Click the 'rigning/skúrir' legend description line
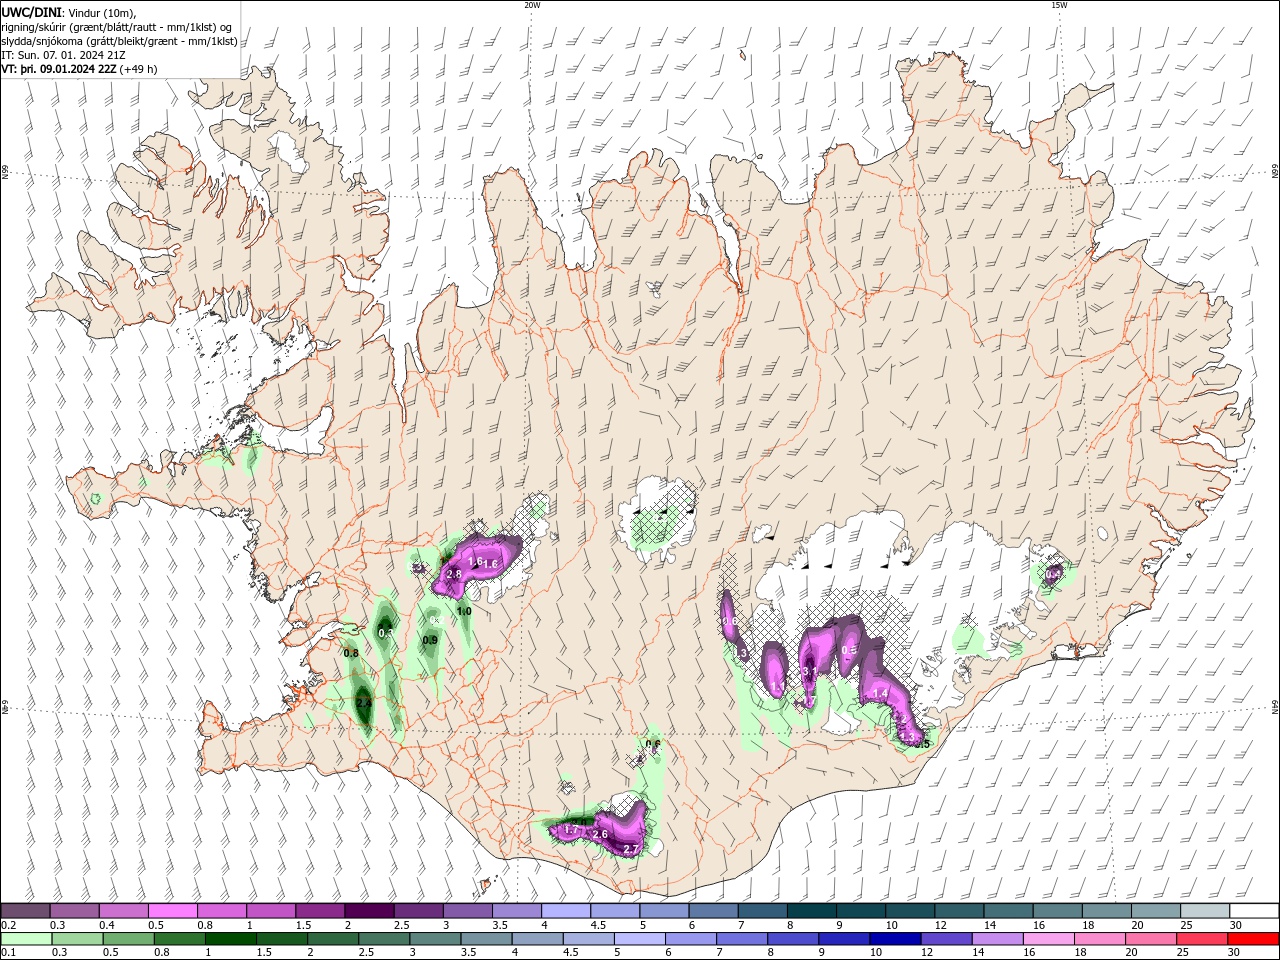 118,26
